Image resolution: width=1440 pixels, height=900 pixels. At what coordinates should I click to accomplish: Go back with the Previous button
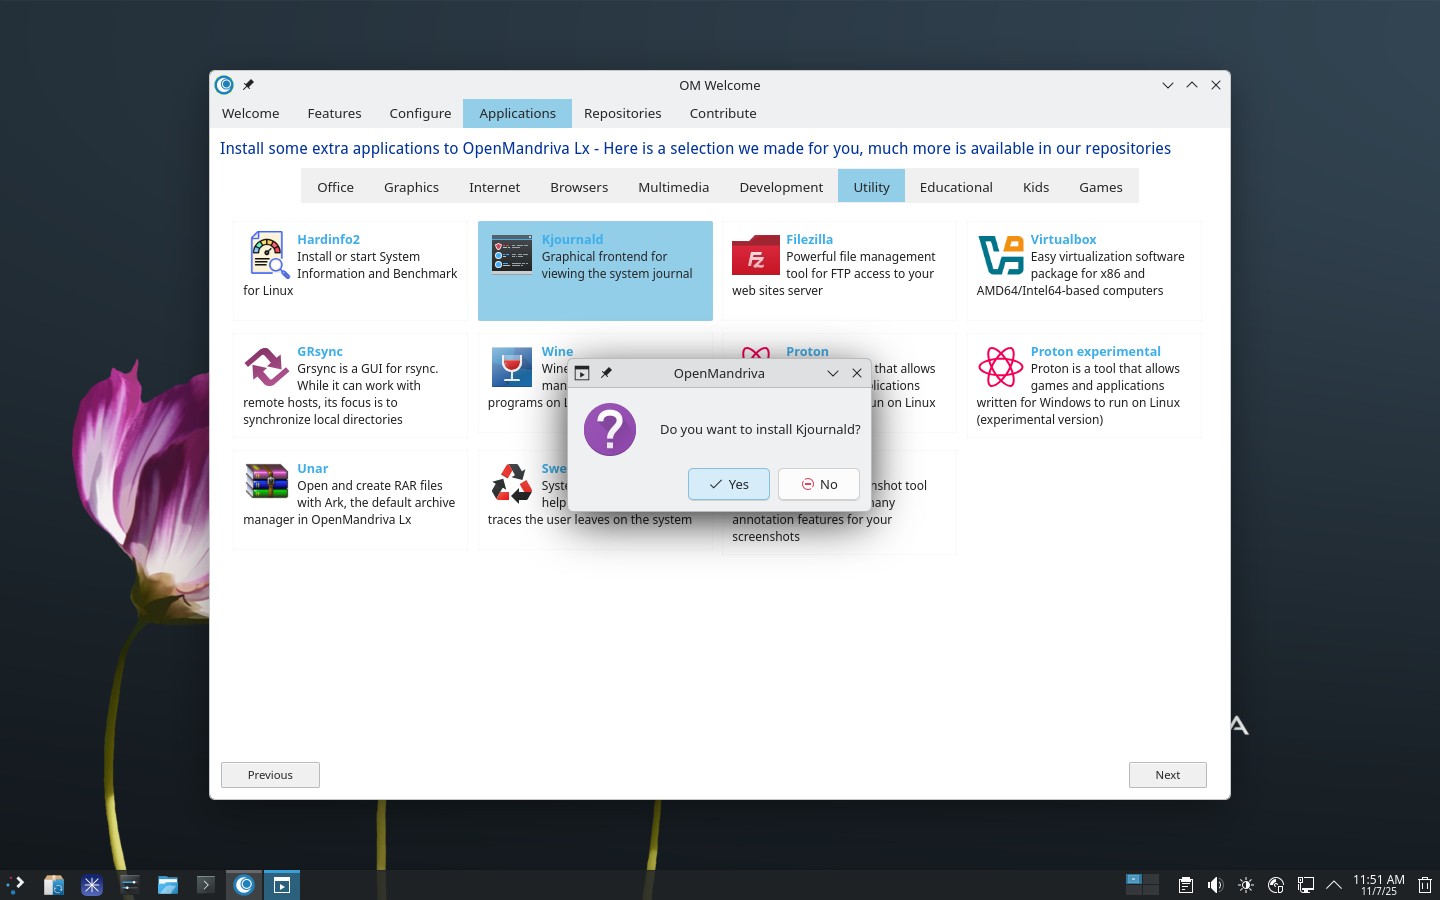[270, 775]
